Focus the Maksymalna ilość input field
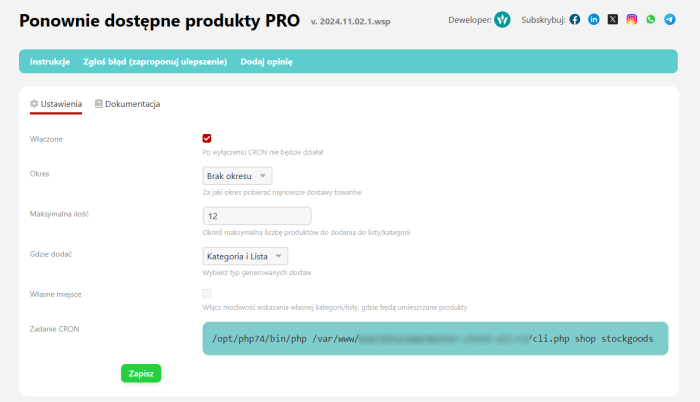The width and height of the screenshot is (700, 402). coord(257,216)
